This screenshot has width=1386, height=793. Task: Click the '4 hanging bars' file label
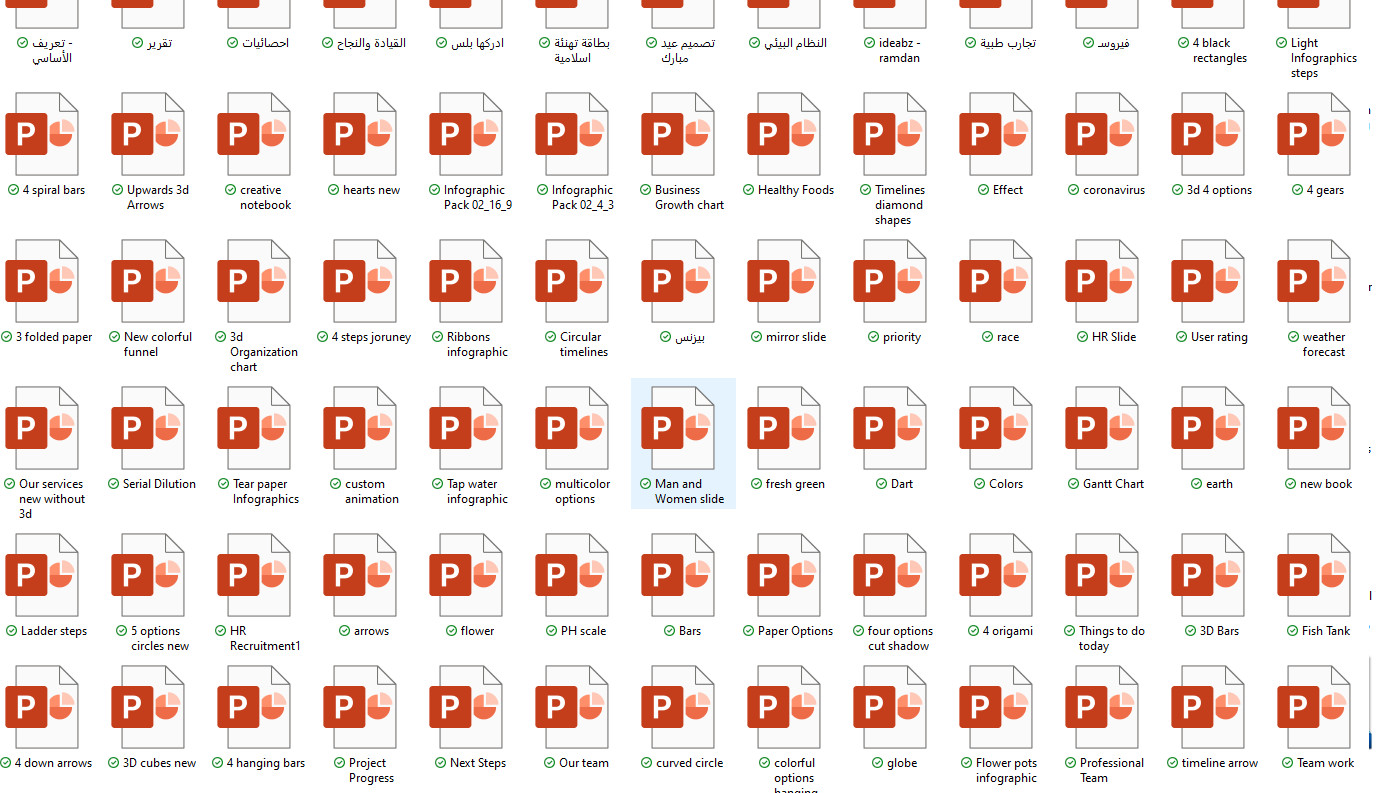[x=265, y=763]
